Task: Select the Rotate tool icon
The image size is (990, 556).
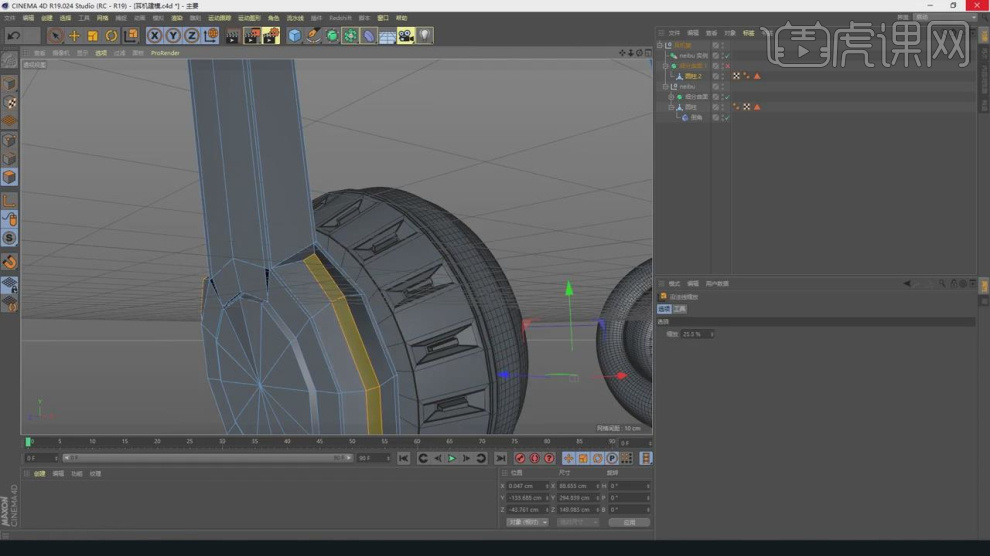Action: pos(111,36)
